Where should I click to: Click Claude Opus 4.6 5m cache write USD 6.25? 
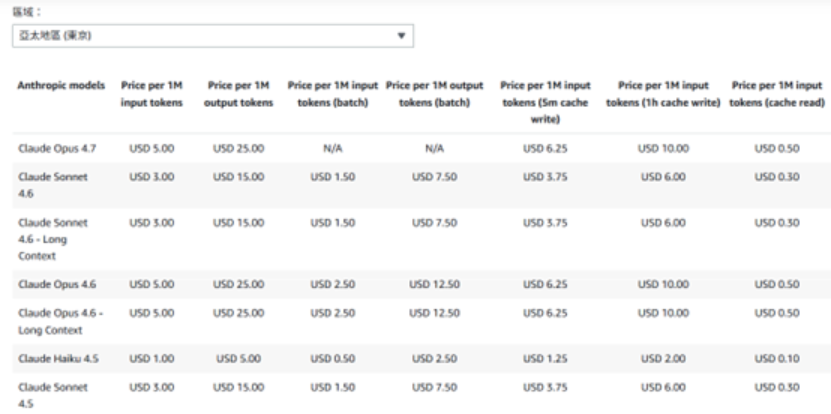click(545, 284)
